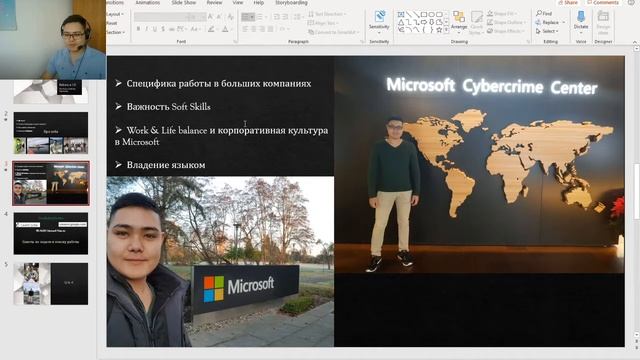Click the Arrange button in Drawing group
Viewport: 640px width, 360px height.
(459, 22)
